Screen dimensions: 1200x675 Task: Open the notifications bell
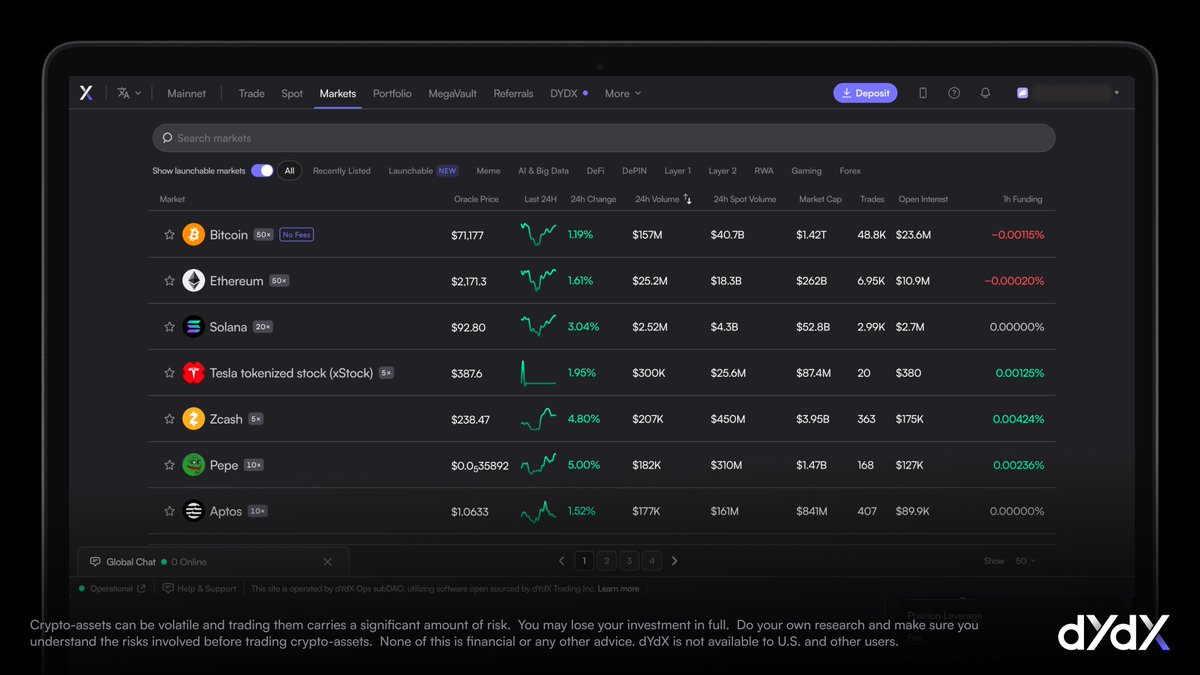point(985,93)
